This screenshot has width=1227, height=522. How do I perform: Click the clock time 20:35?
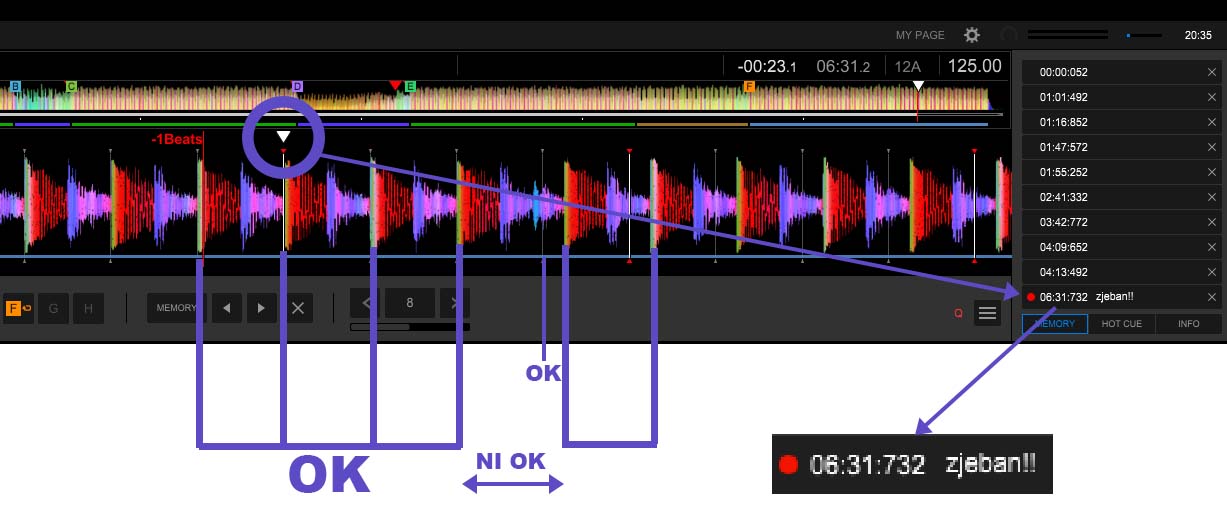(1198, 35)
